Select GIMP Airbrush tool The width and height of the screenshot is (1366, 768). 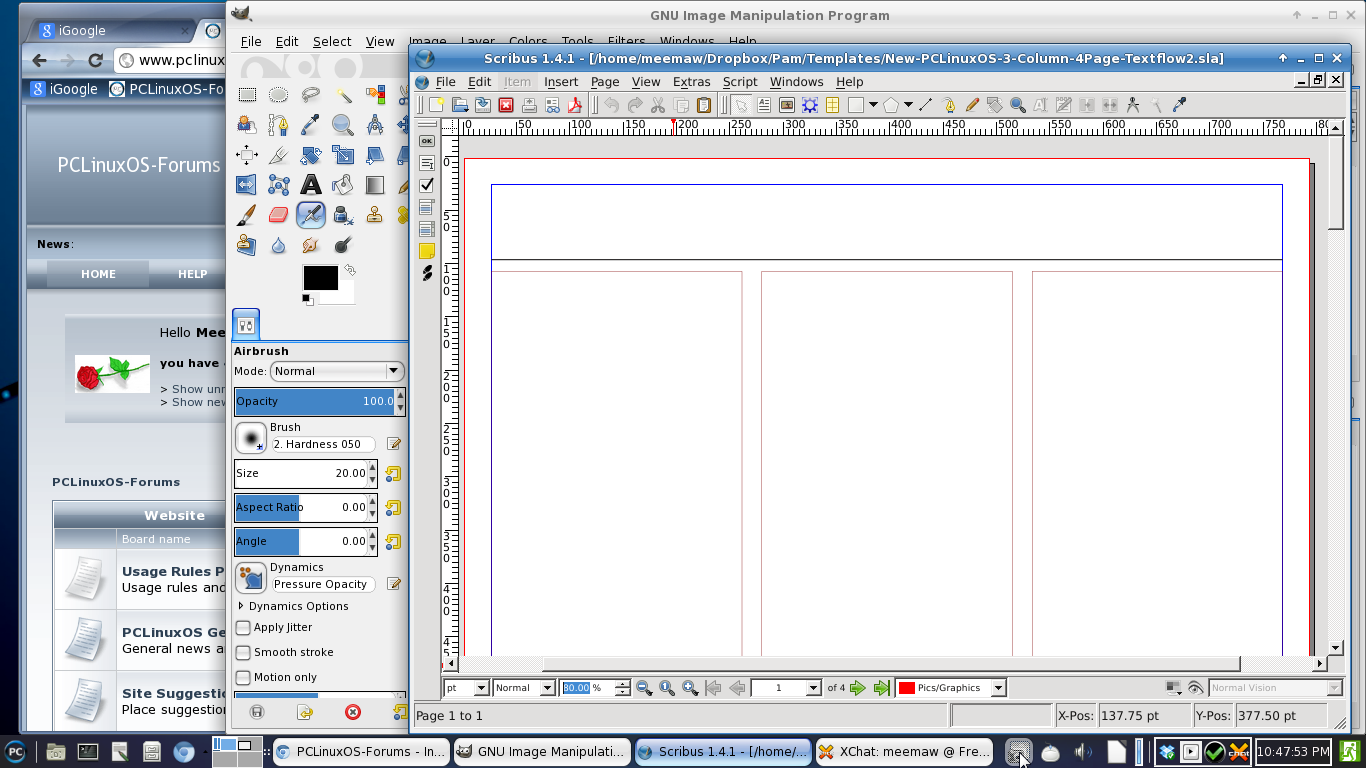311,215
